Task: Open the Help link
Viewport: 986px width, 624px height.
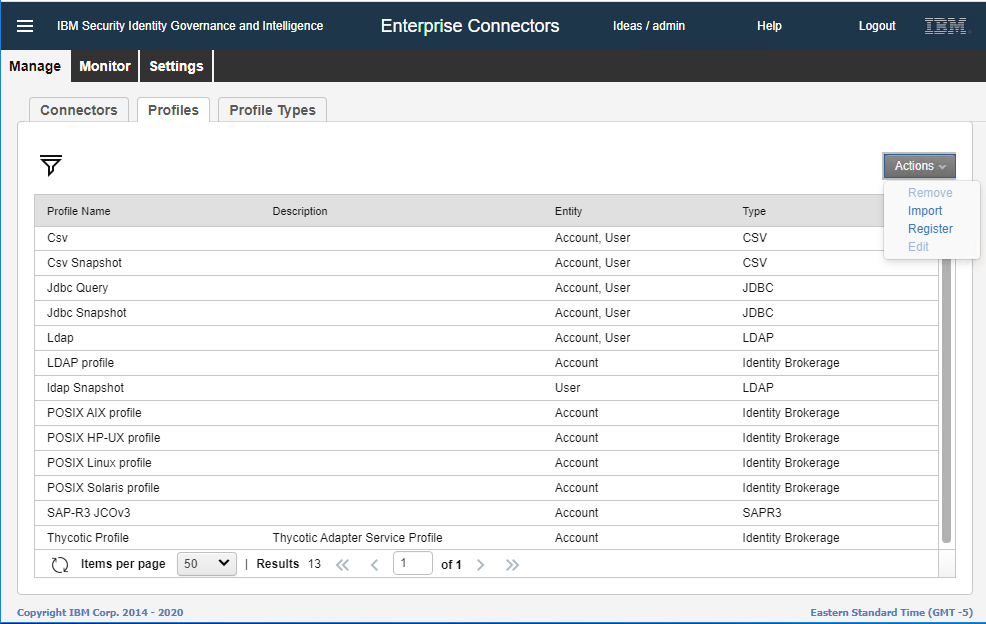Action: [769, 26]
